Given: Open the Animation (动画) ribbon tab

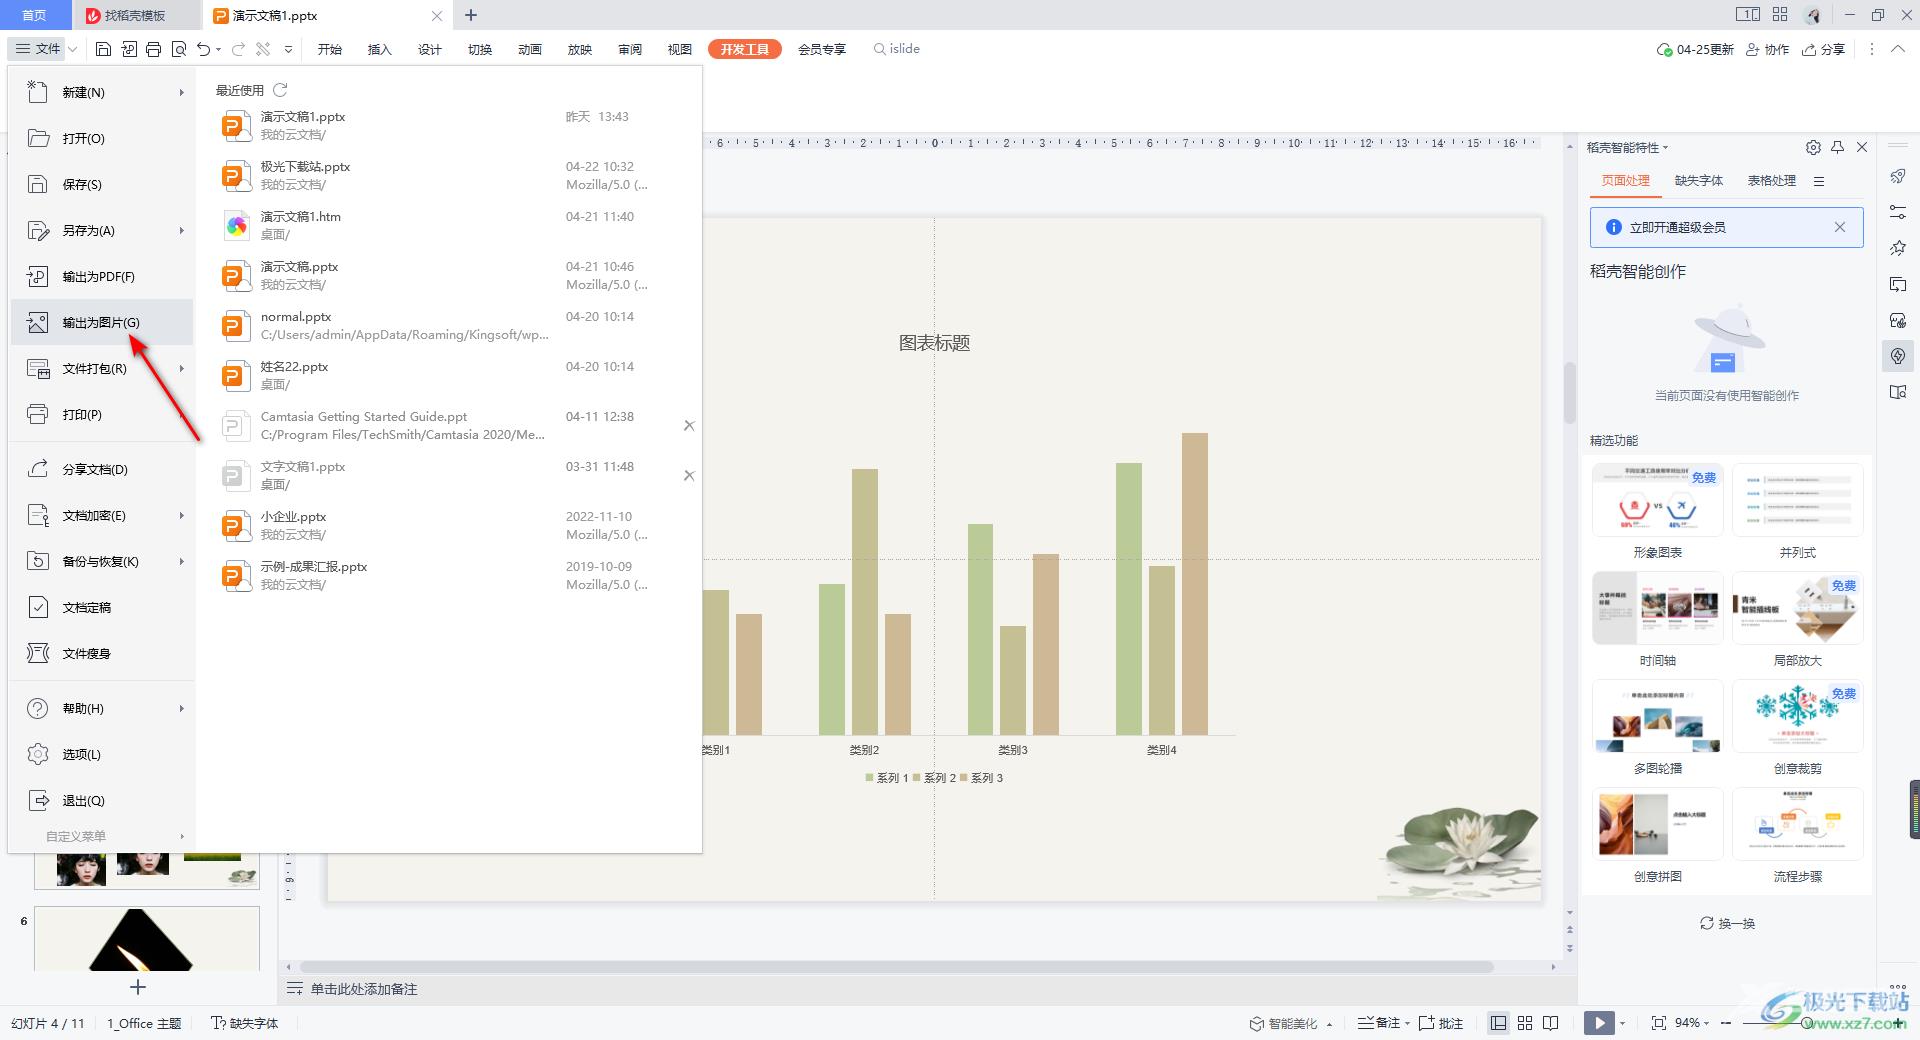Looking at the screenshot, I should [529, 49].
